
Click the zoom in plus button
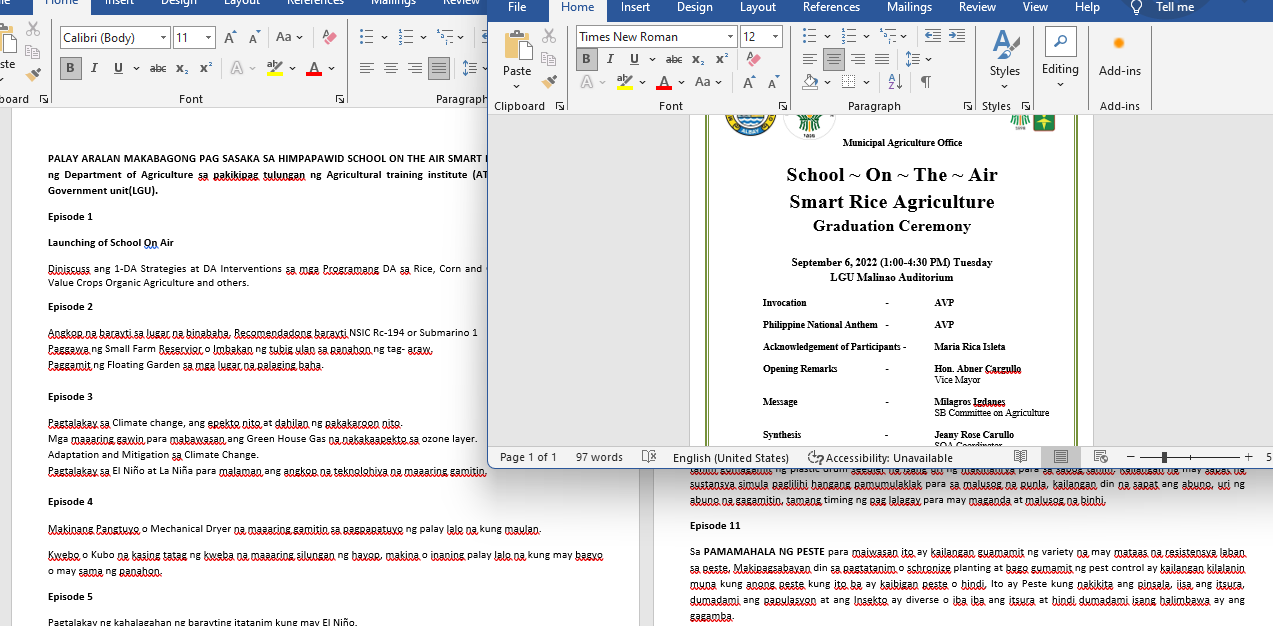(x=1248, y=457)
